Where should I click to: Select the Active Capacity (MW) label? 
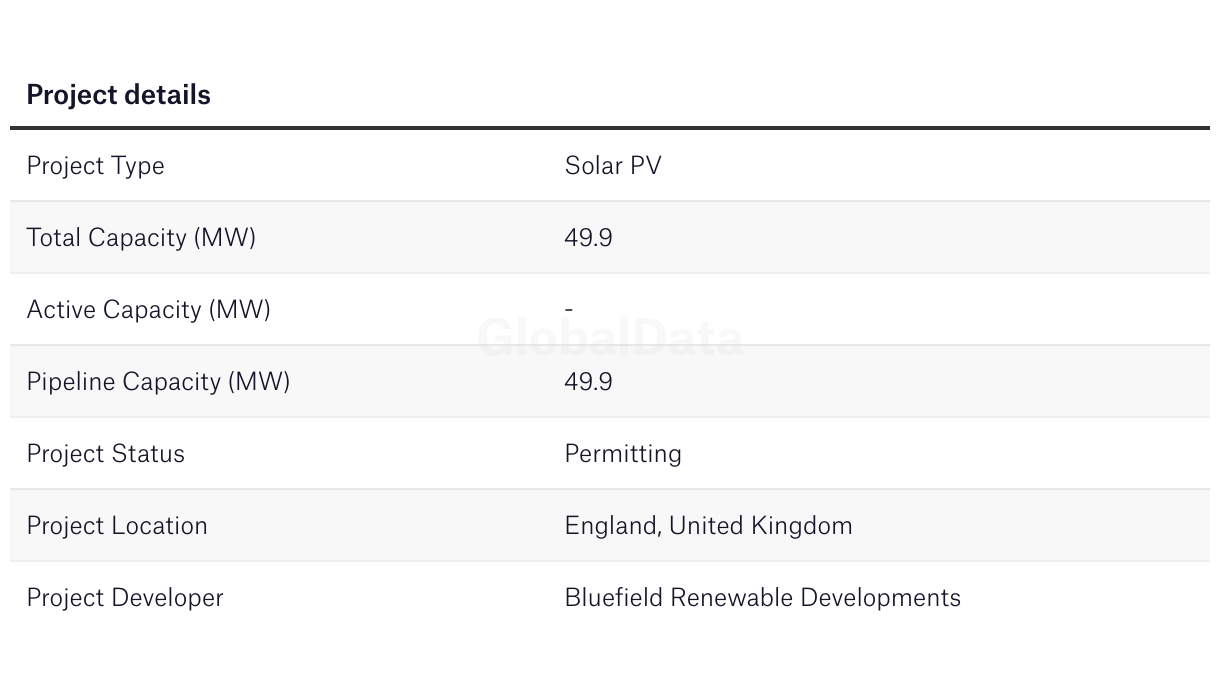pos(148,310)
